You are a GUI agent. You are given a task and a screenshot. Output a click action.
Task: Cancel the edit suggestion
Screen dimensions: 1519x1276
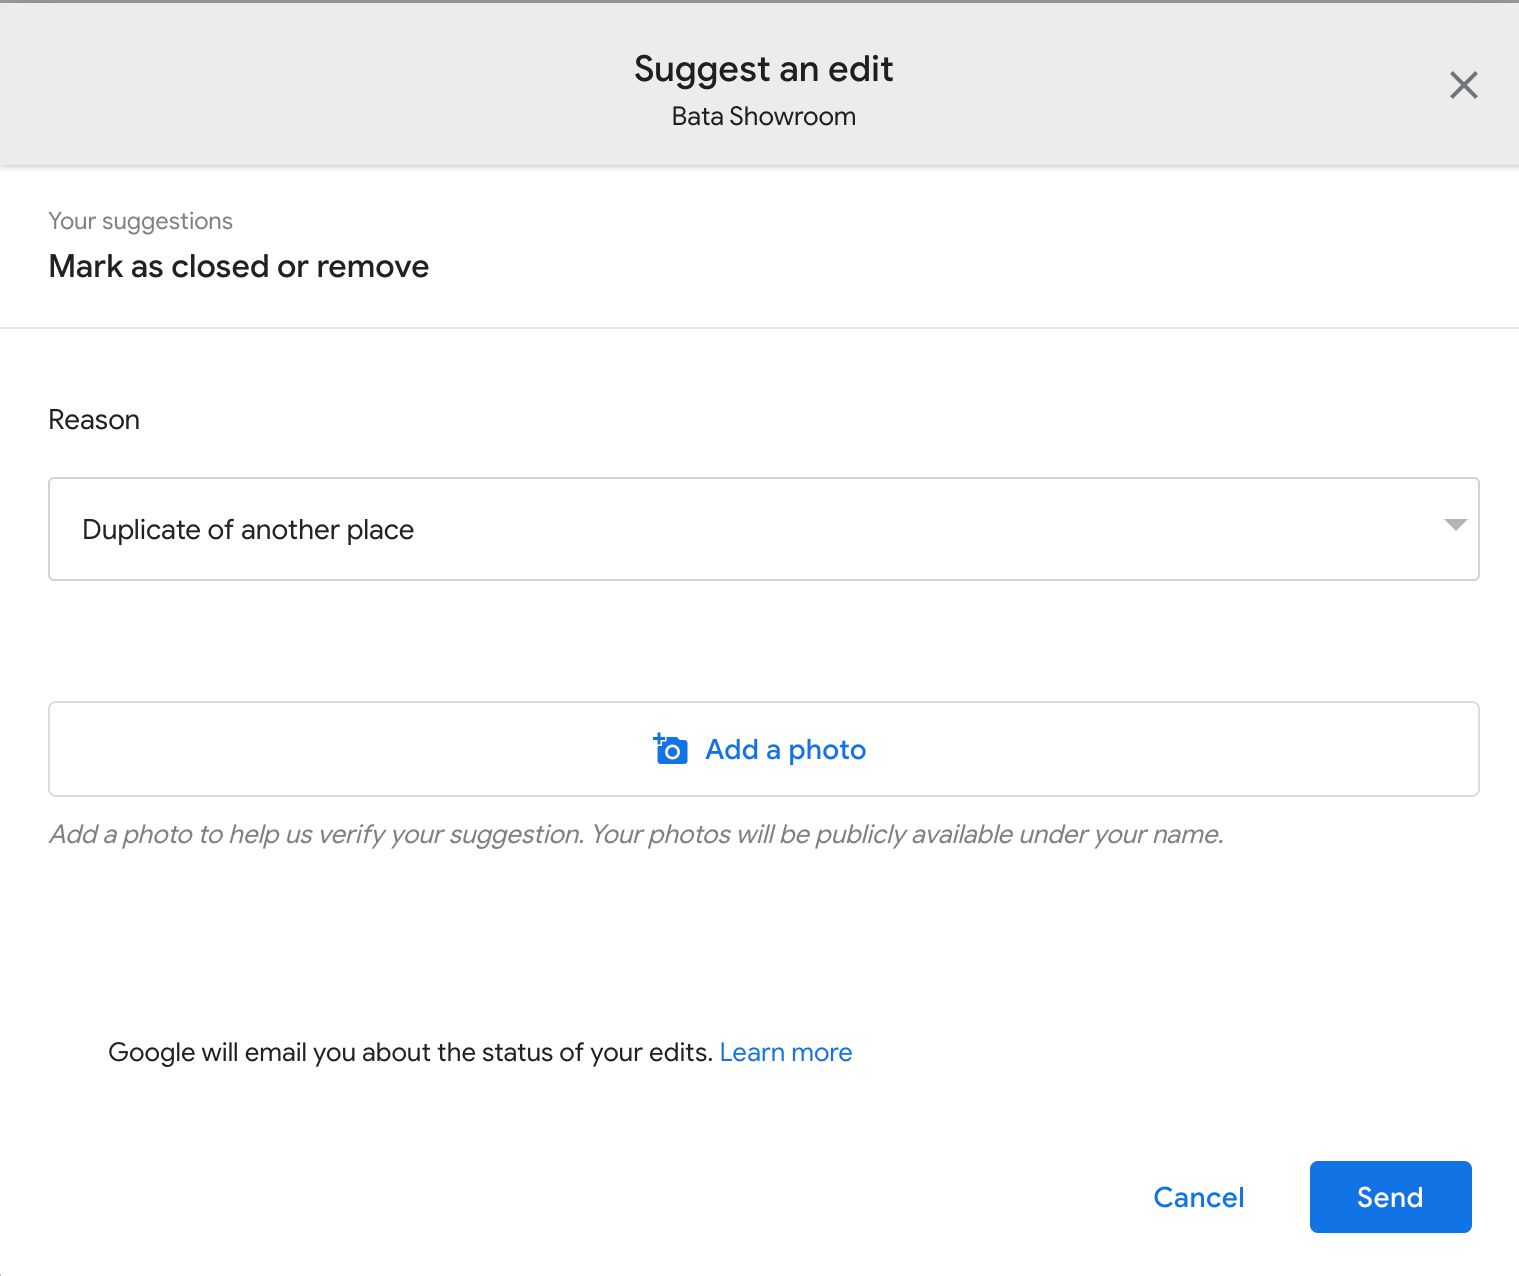click(x=1198, y=1197)
